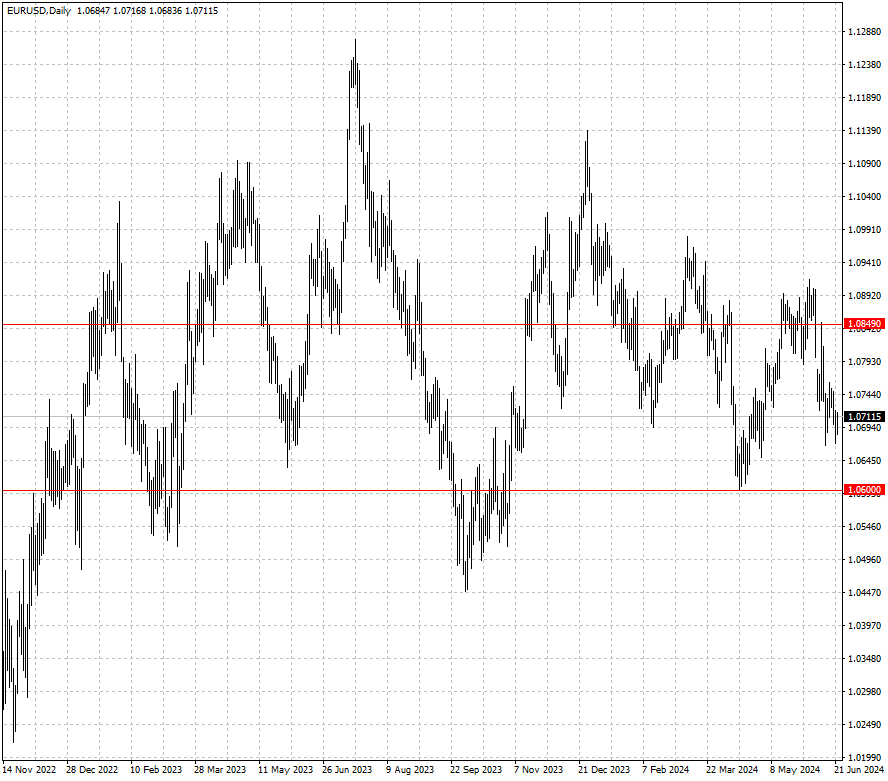Viewport: 888px width, 781px height.
Task: Click the 1.12880 price axis label
Action: click(x=864, y=32)
